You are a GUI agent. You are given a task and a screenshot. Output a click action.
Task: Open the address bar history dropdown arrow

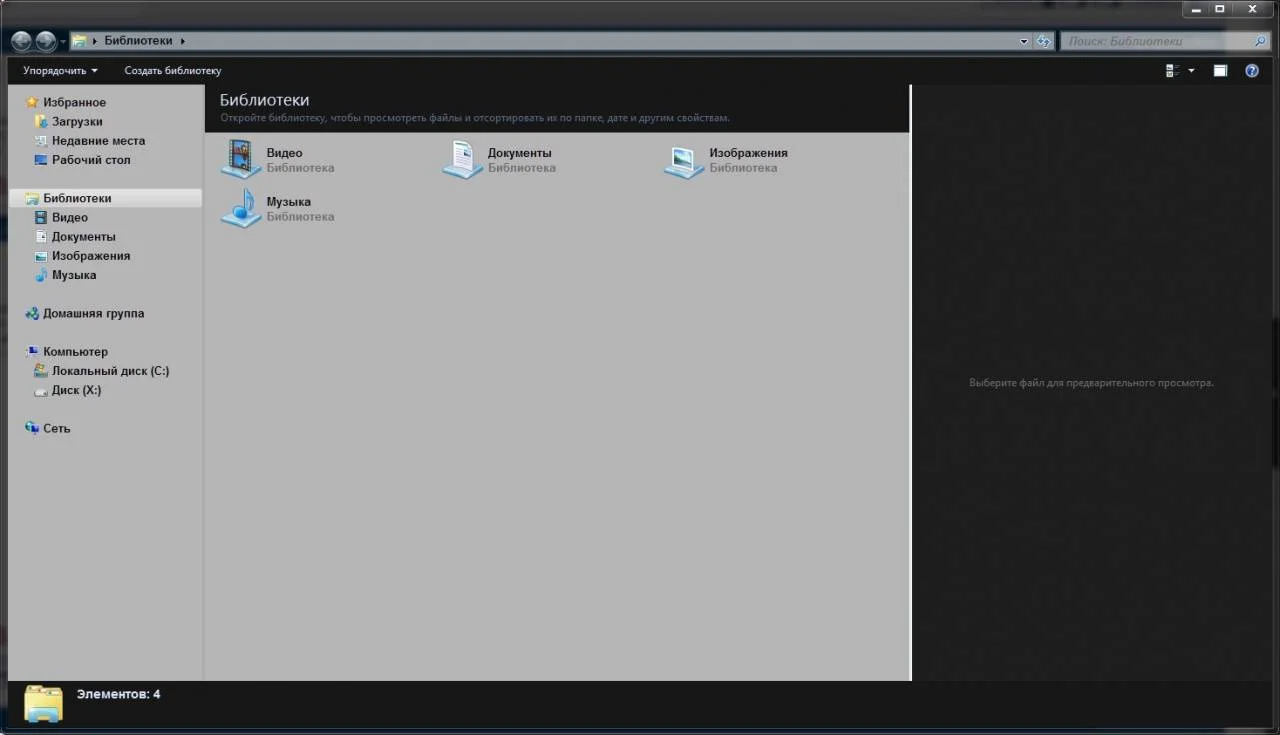1024,42
